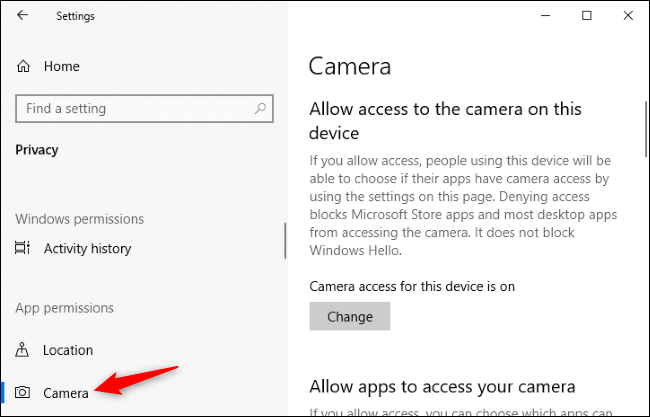The width and height of the screenshot is (650, 417).
Task: Maximize the Settings window
Action: point(586,16)
